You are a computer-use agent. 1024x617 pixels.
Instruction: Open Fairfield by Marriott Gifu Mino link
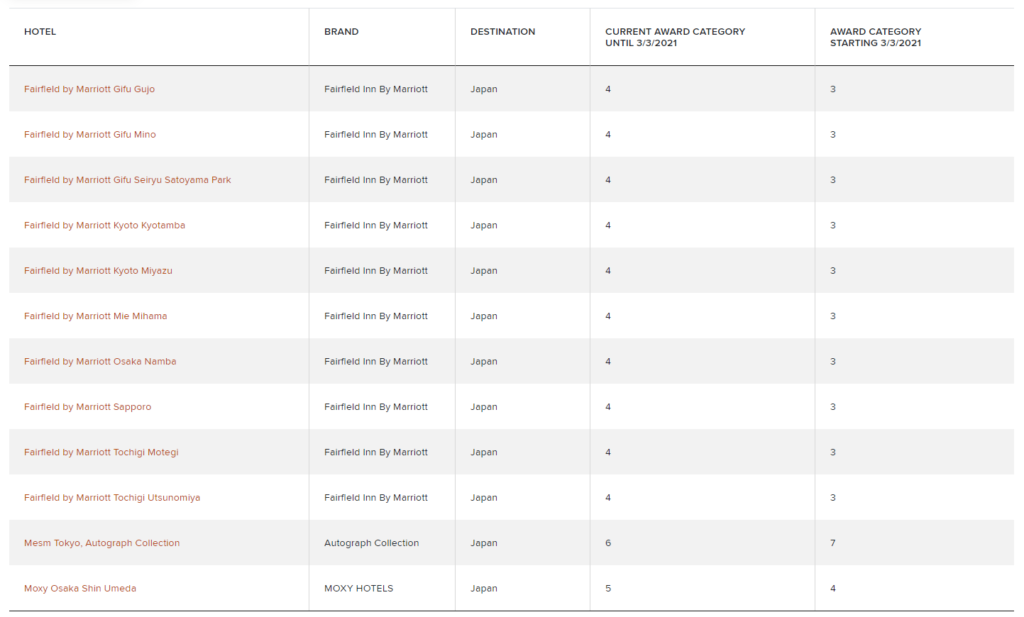click(x=90, y=135)
